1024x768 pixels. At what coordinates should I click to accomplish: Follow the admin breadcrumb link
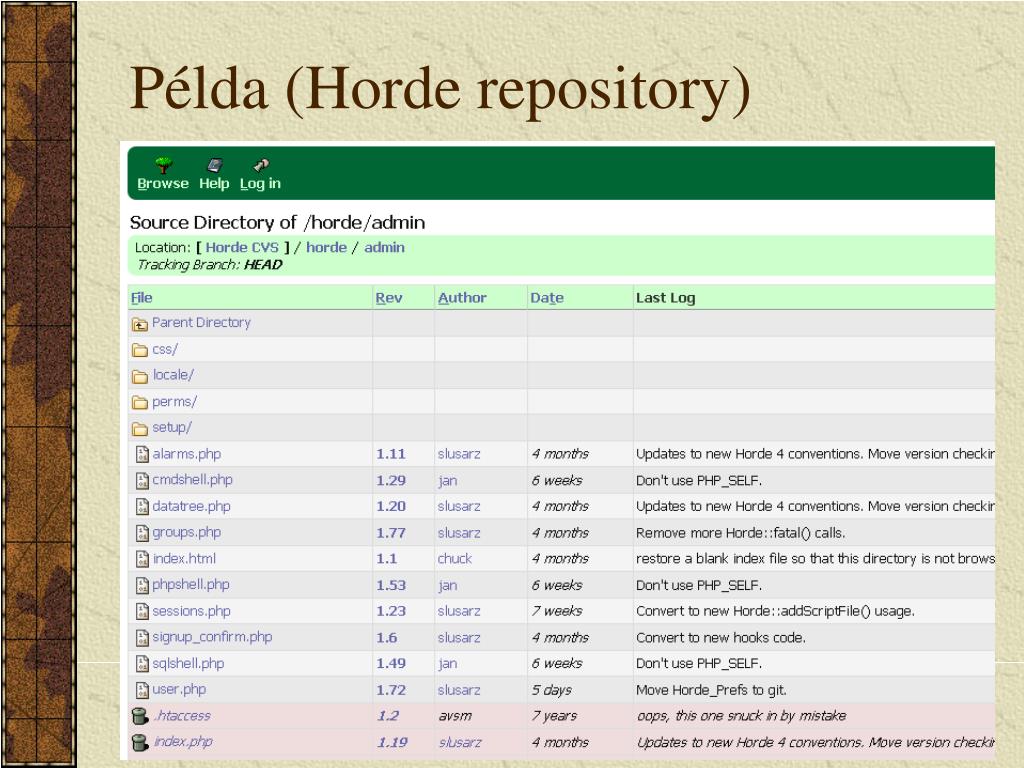click(x=385, y=248)
